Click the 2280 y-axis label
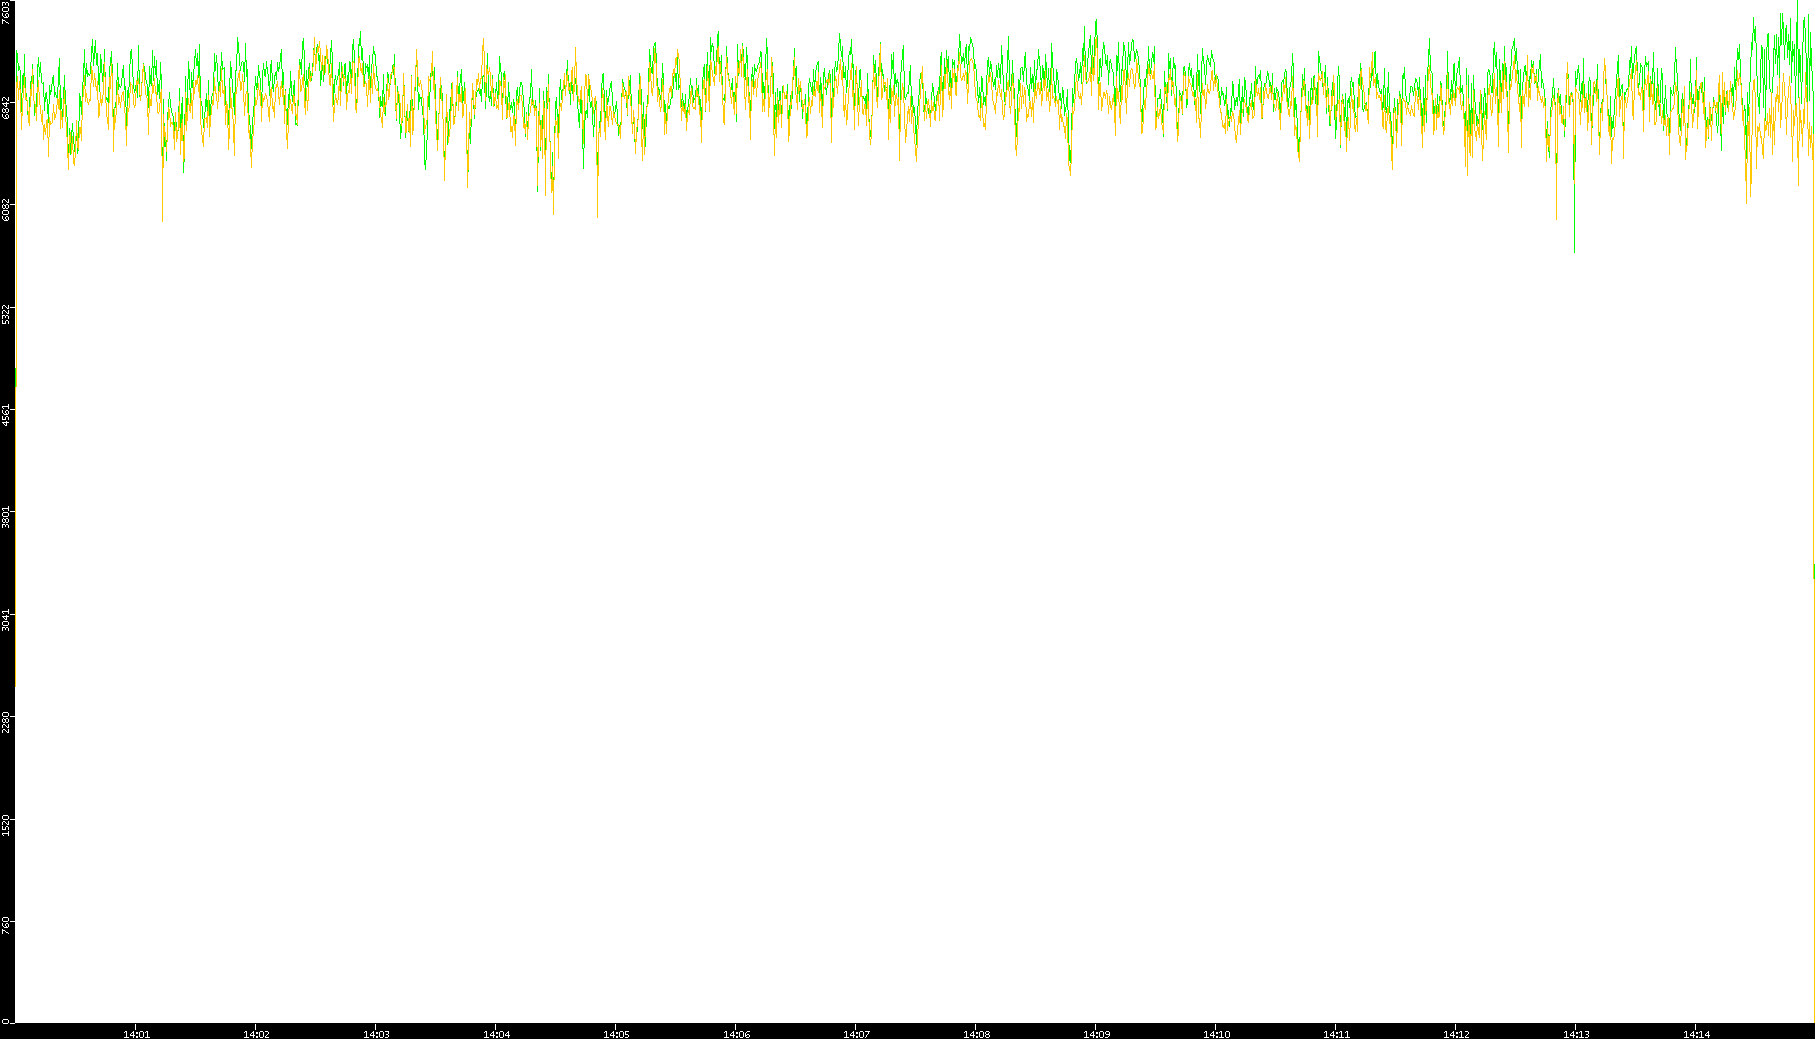 click(x=6, y=722)
